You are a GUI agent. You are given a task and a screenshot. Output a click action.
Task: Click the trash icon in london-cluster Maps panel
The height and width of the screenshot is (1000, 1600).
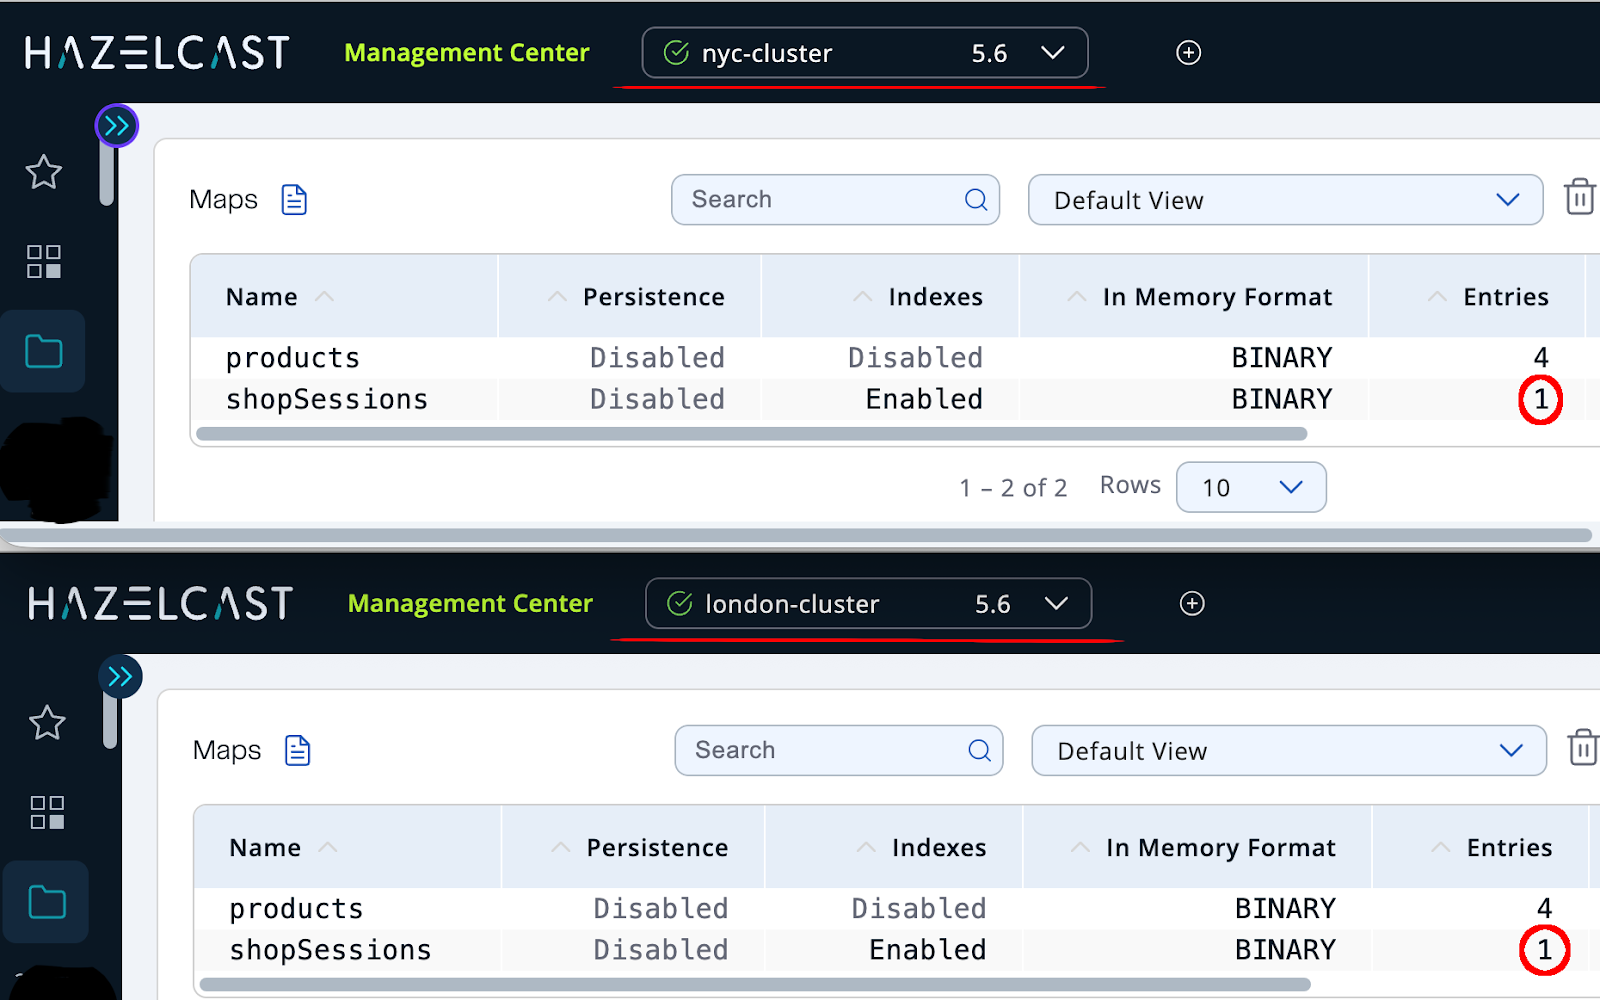click(x=1582, y=748)
